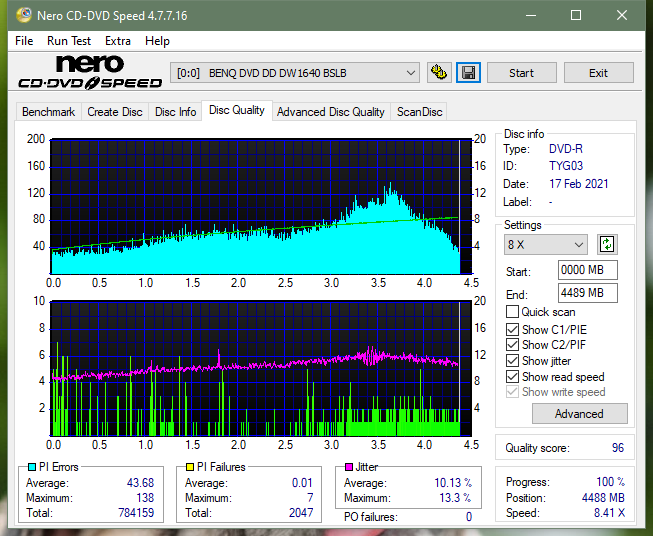
Task: Open the drive options tools icon
Action: [439, 73]
